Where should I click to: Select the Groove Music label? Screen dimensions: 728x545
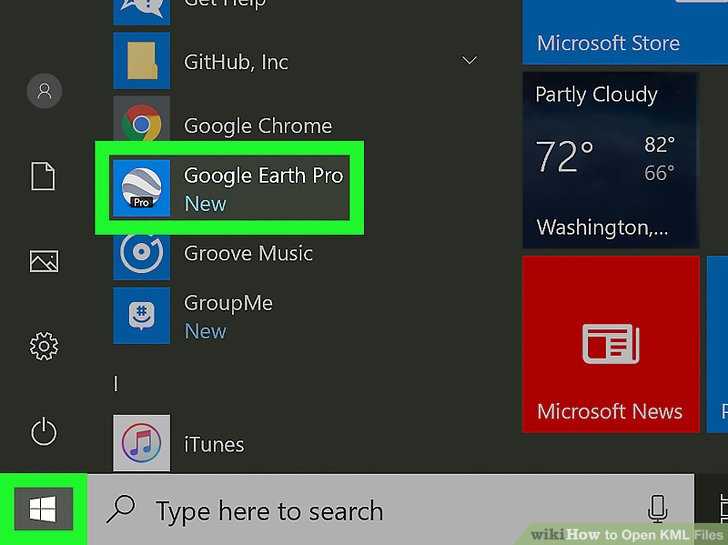point(248,253)
